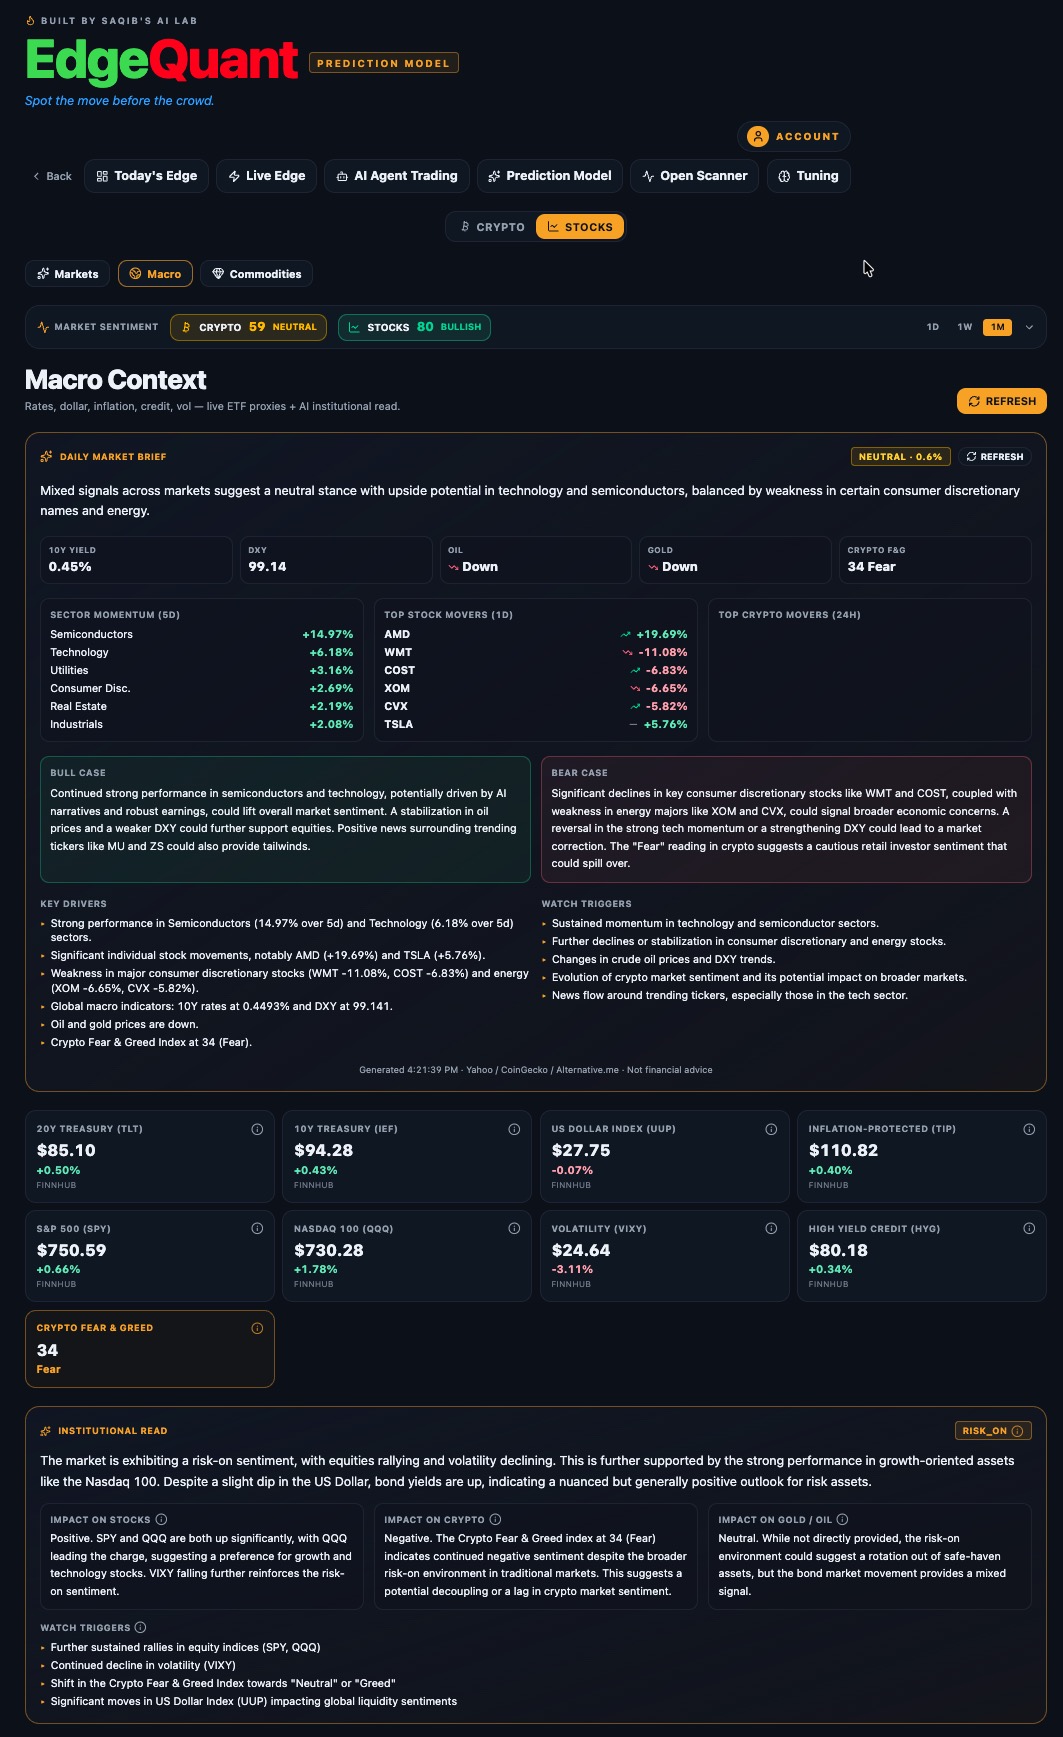Click info icon next to institutional Watch Triggers
This screenshot has width=1063, height=1737.
pyautogui.click(x=140, y=1627)
